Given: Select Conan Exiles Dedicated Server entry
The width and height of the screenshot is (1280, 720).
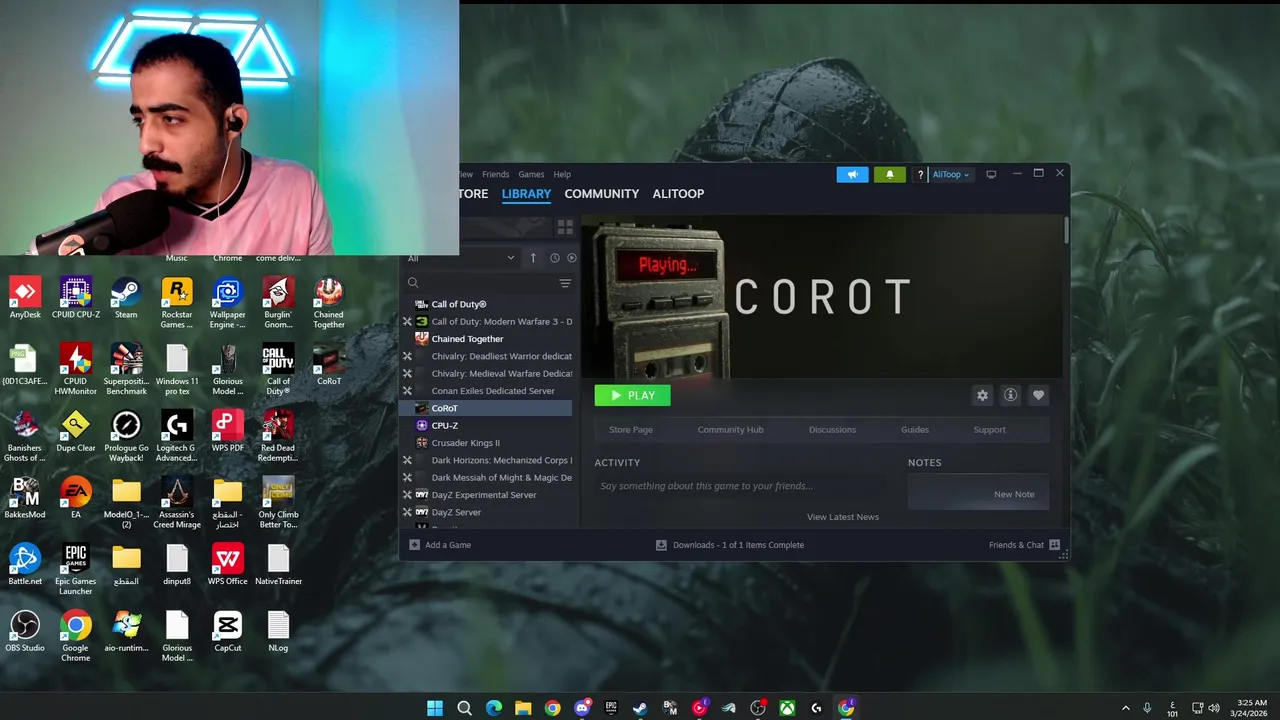Looking at the screenshot, I should 486,391.
